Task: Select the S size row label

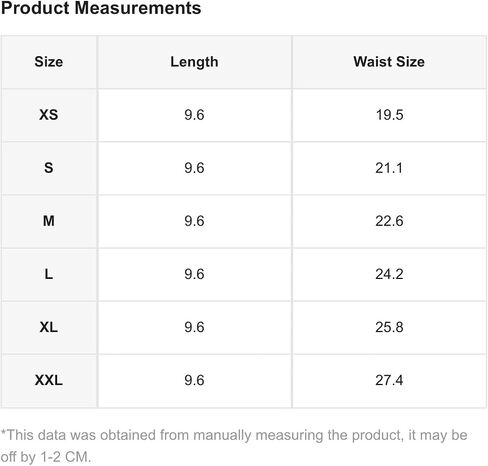Action: coord(49,168)
